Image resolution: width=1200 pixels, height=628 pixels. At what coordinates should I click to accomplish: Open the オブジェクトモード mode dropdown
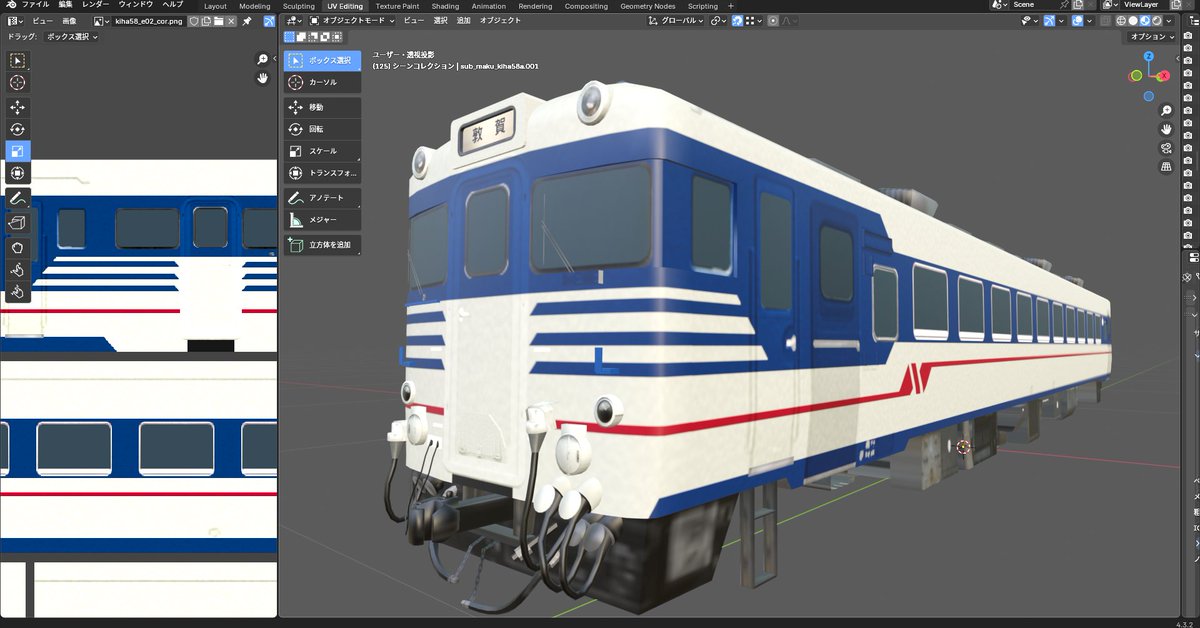352,20
